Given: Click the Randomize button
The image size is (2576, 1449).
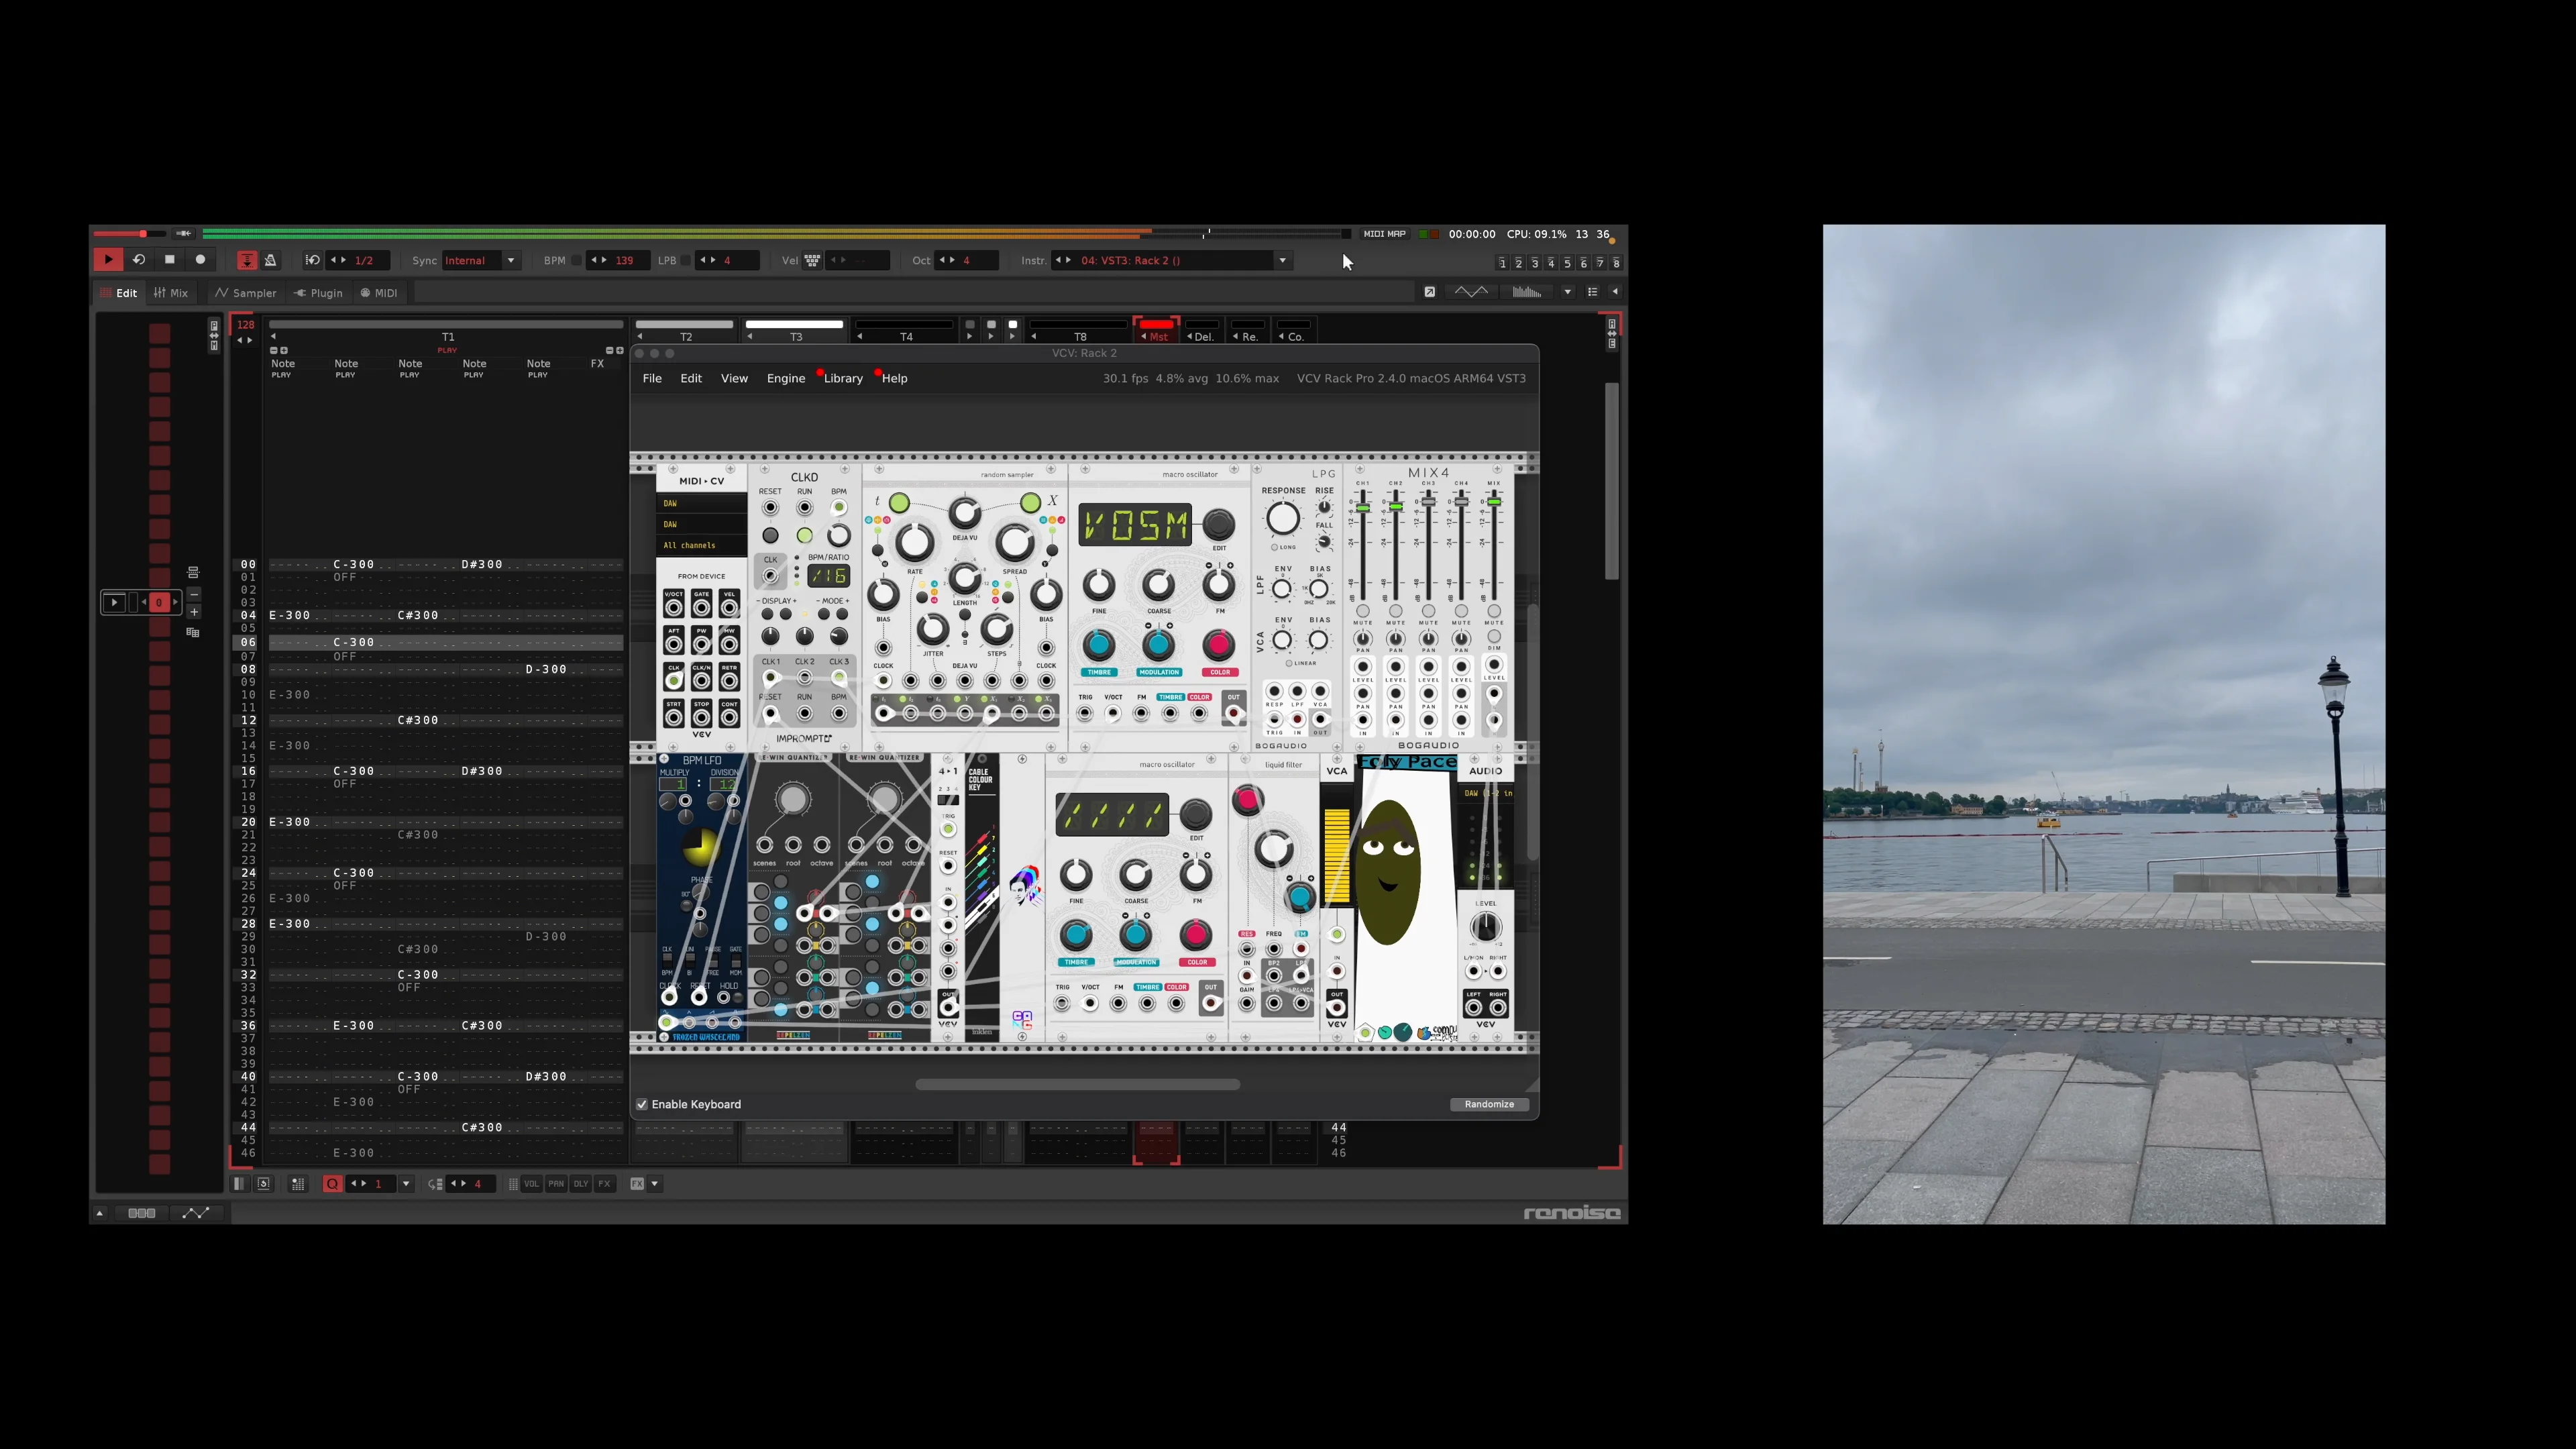Looking at the screenshot, I should coord(1488,1104).
